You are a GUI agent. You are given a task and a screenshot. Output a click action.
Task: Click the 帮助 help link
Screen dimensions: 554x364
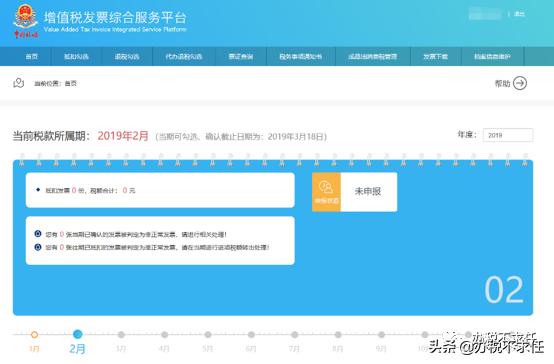tap(502, 83)
